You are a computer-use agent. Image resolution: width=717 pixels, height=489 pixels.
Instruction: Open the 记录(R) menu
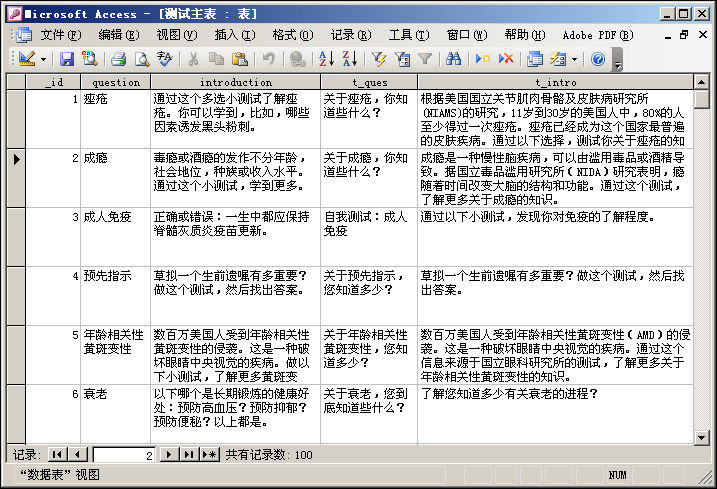point(351,35)
